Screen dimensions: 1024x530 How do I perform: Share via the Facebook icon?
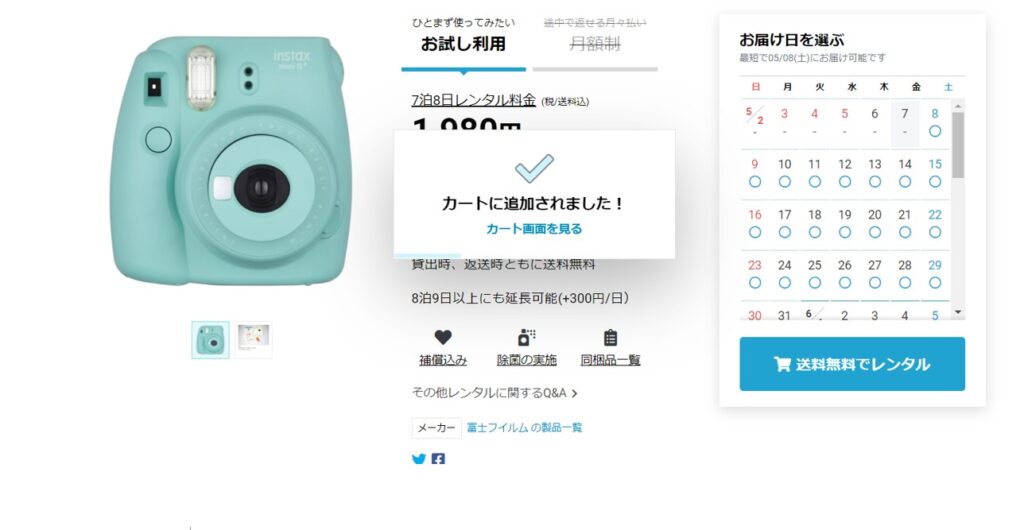pos(438,460)
